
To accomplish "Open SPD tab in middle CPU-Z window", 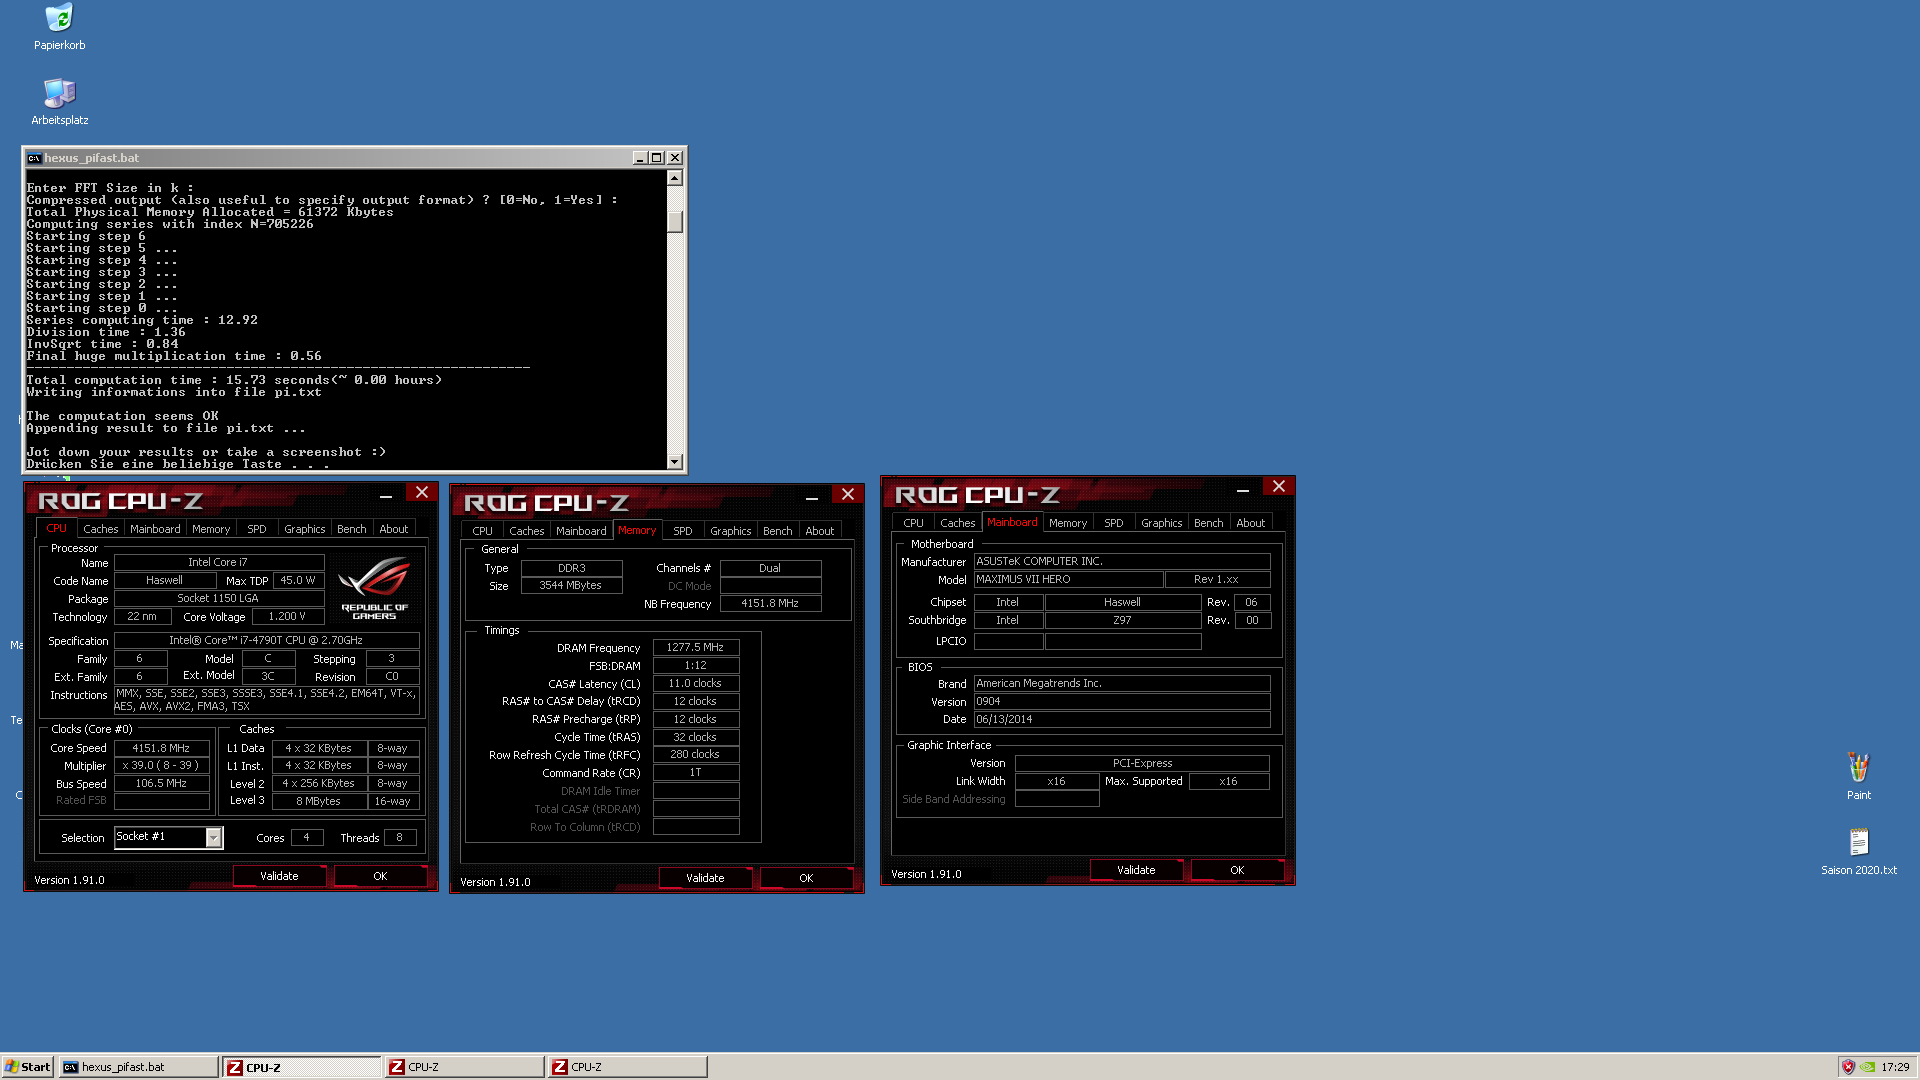I will (x=683, y=531).
